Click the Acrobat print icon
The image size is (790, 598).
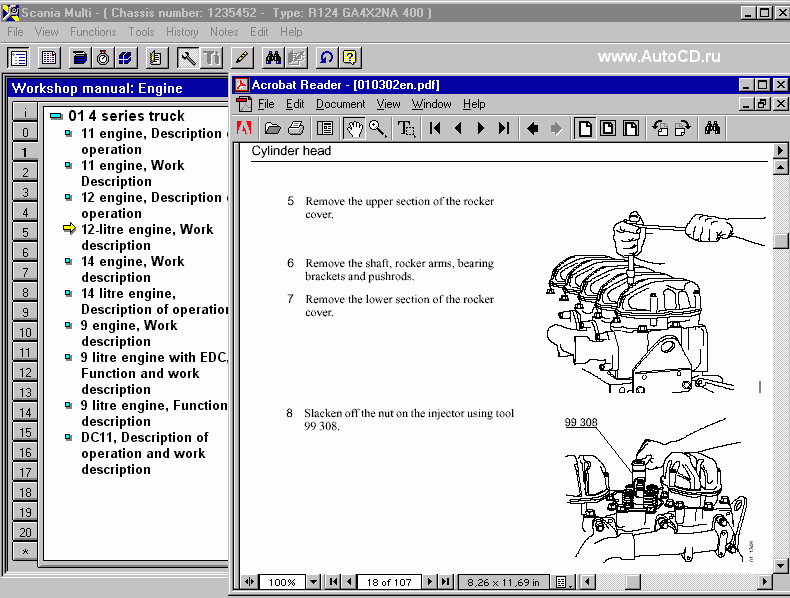pos(296,128)
